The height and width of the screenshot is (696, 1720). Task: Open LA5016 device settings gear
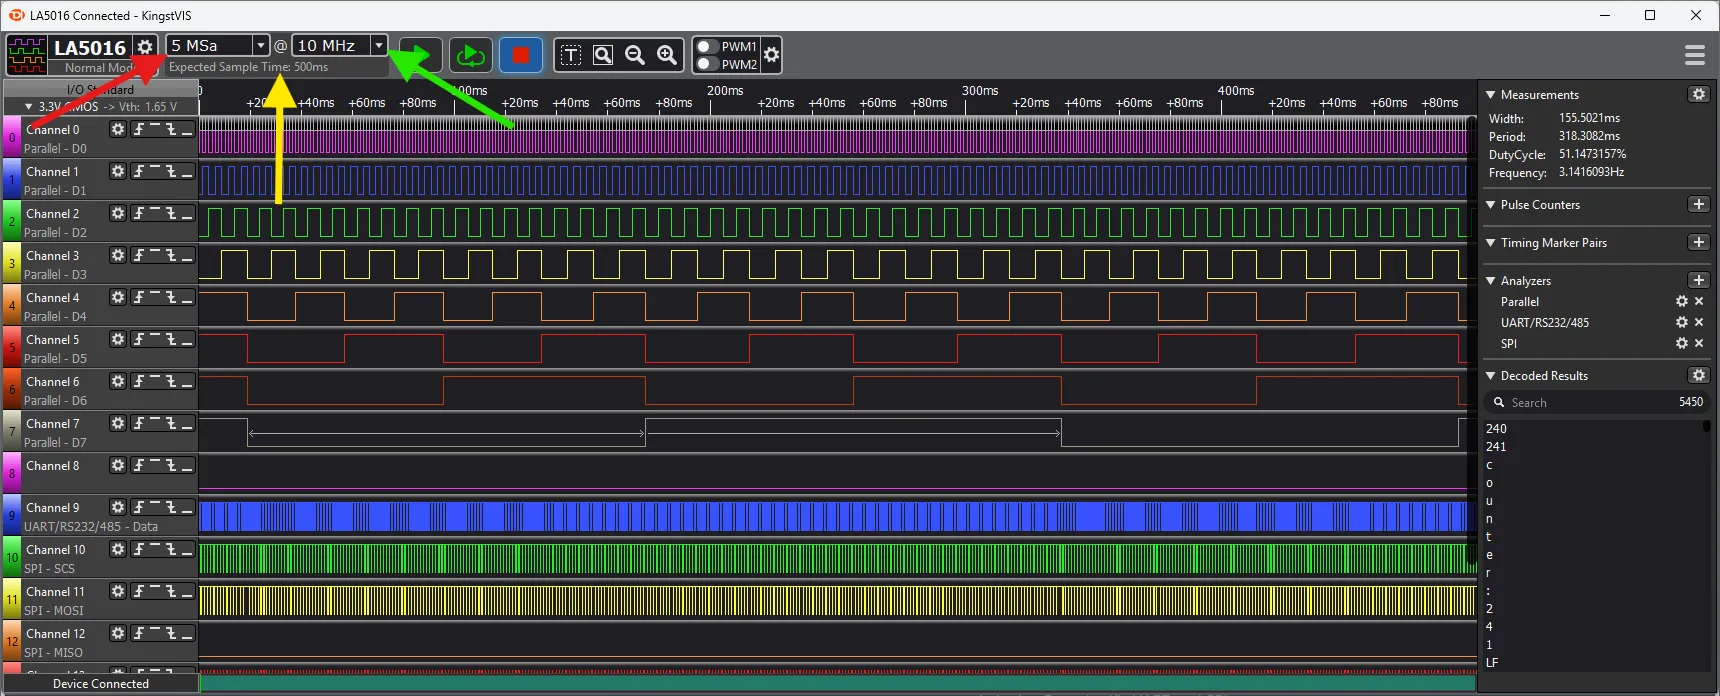(x=145, y=47)
